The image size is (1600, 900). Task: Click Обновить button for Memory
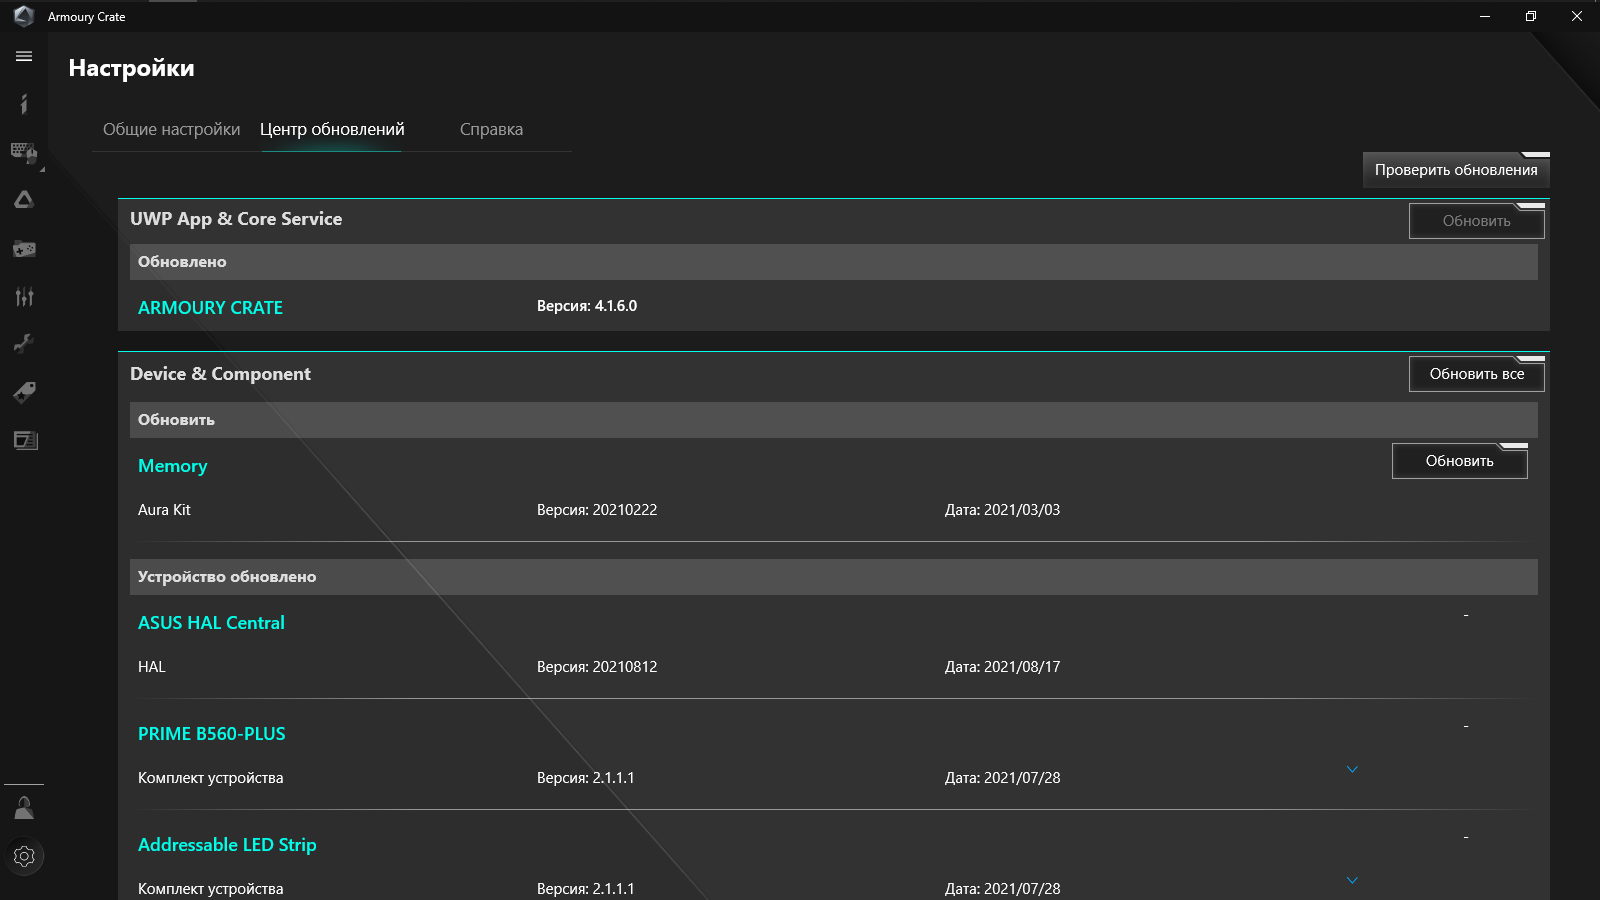(1460, 461)
